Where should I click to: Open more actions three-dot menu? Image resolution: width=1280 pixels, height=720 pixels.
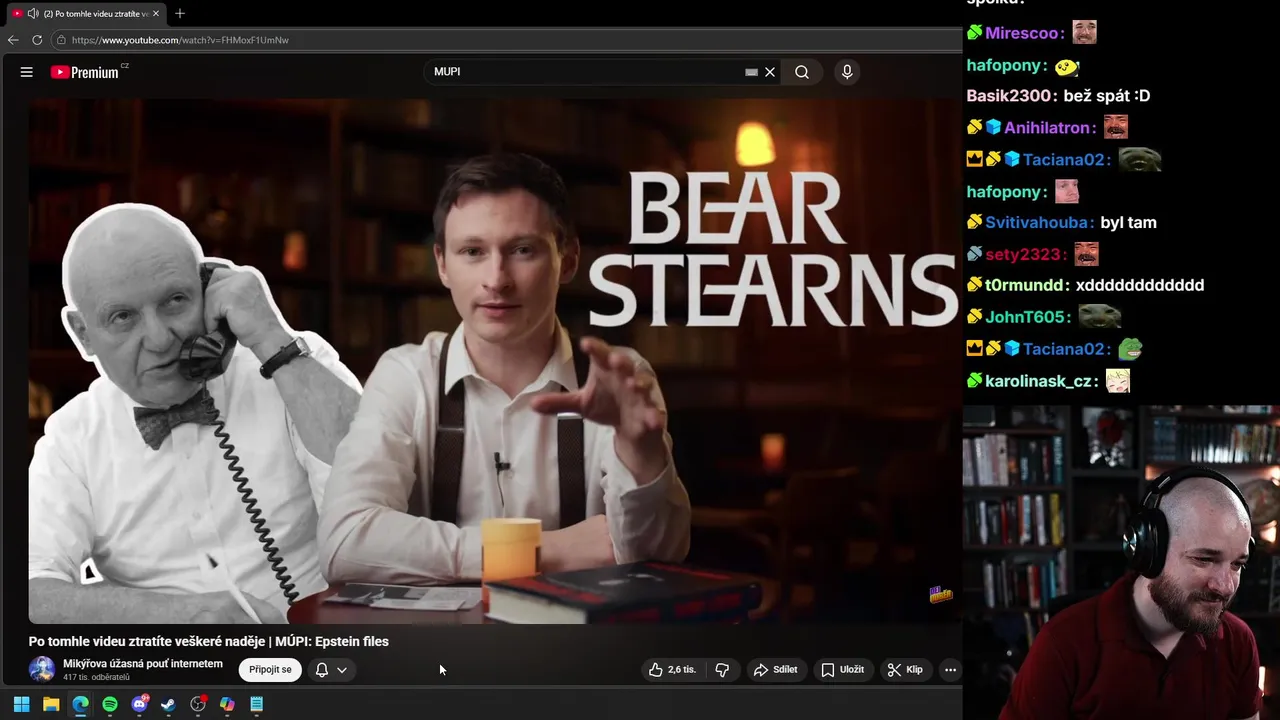point(950,670)
